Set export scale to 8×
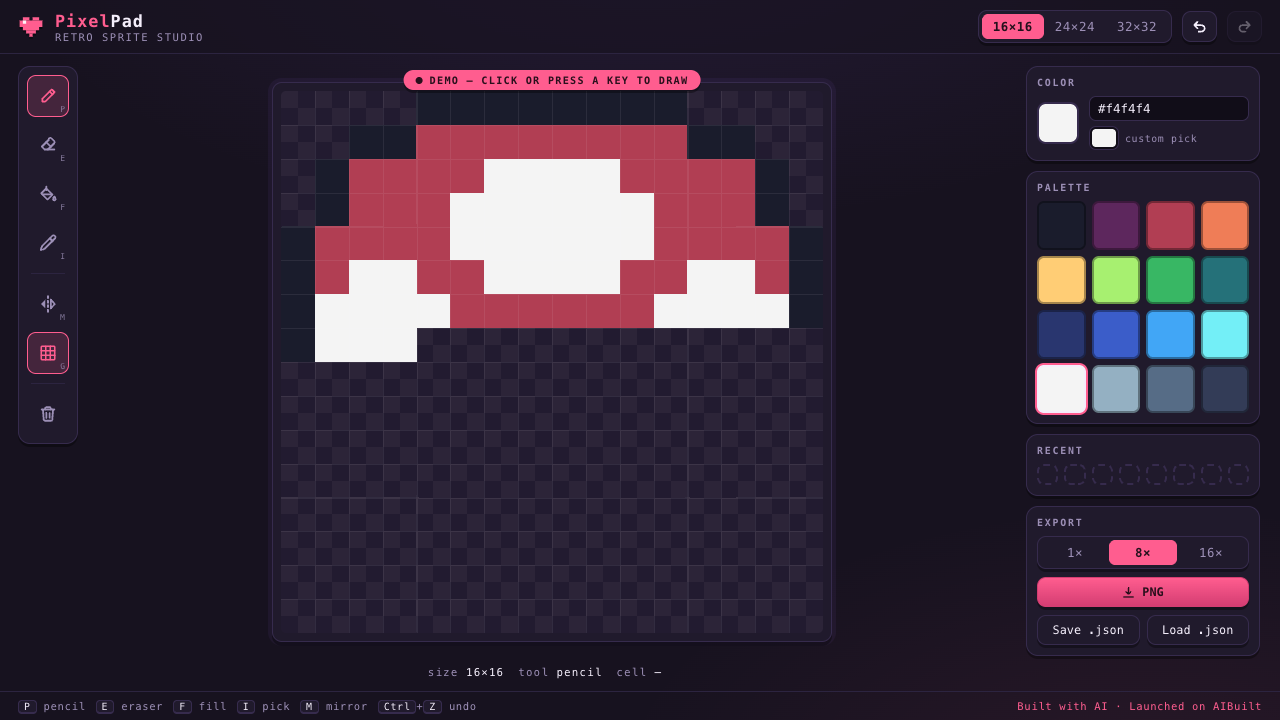This screenshot has width=1280, height=720. pyautogui.click(x=1143, y=553)
